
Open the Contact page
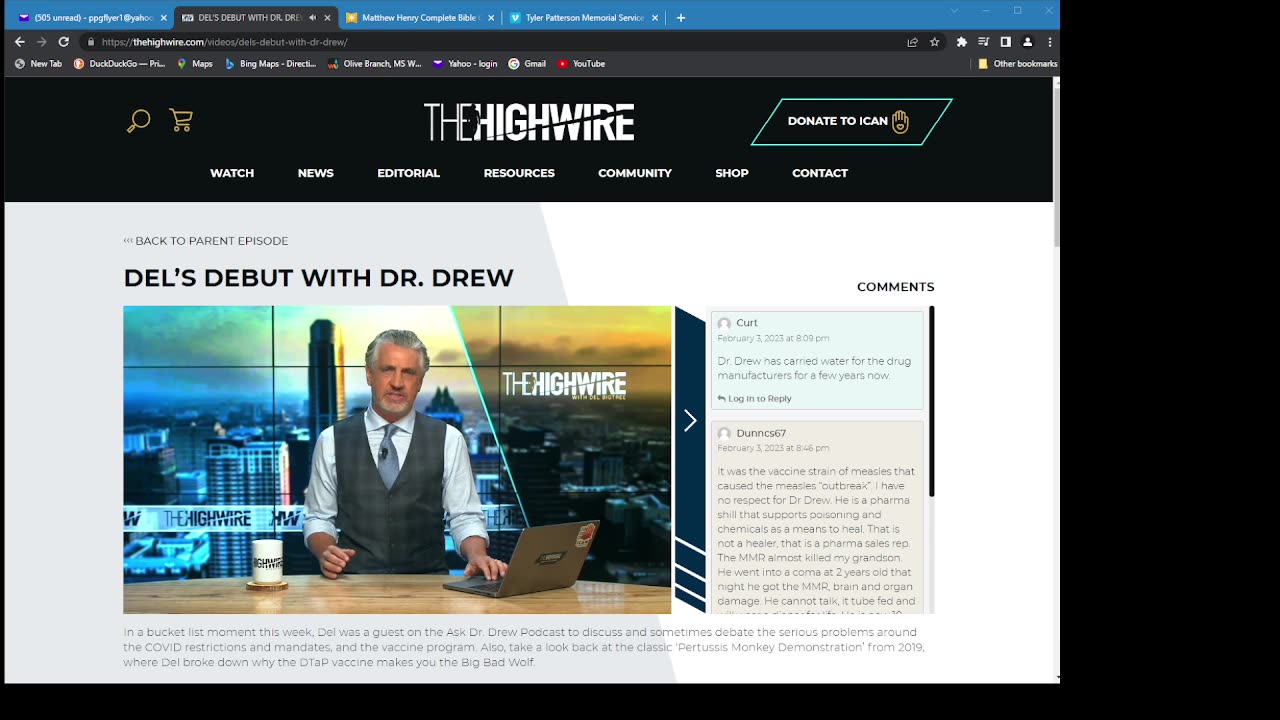point(820,173)
